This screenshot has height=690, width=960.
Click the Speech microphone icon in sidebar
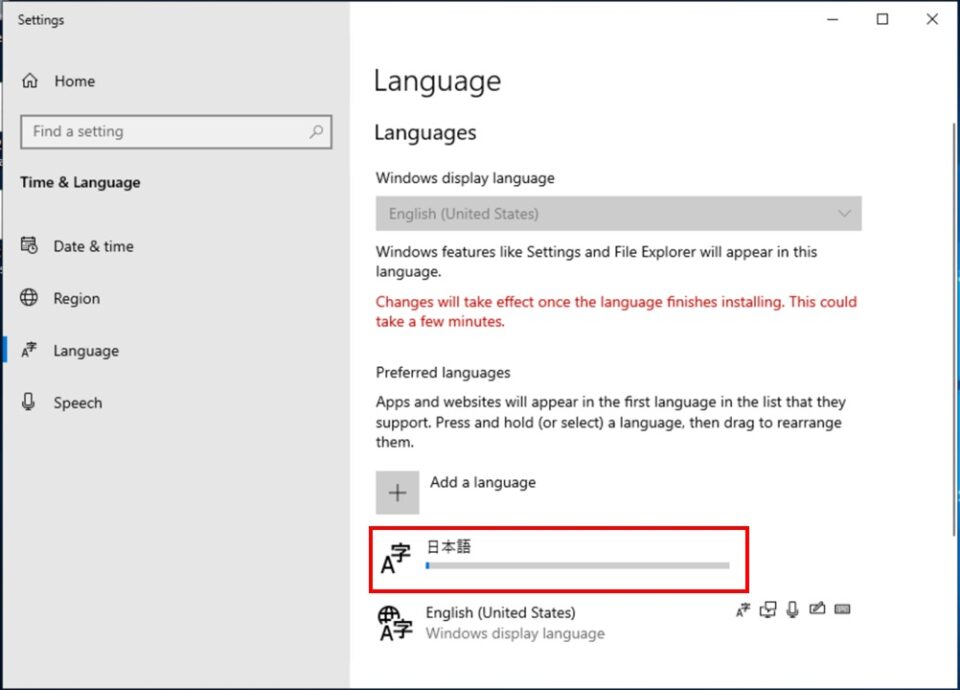point(30,402)
